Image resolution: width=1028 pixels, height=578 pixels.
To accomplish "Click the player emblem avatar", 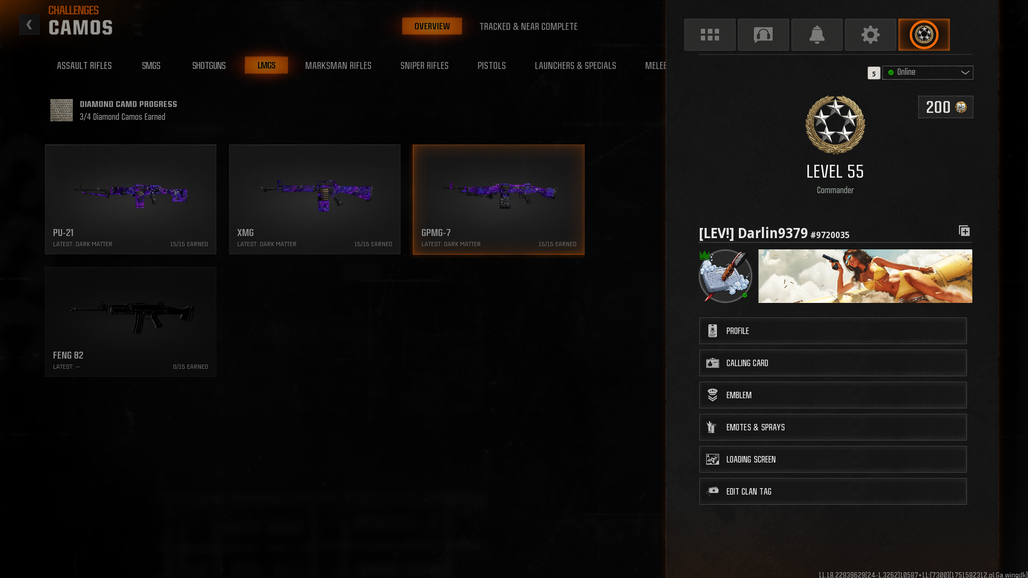I will 725,276.
